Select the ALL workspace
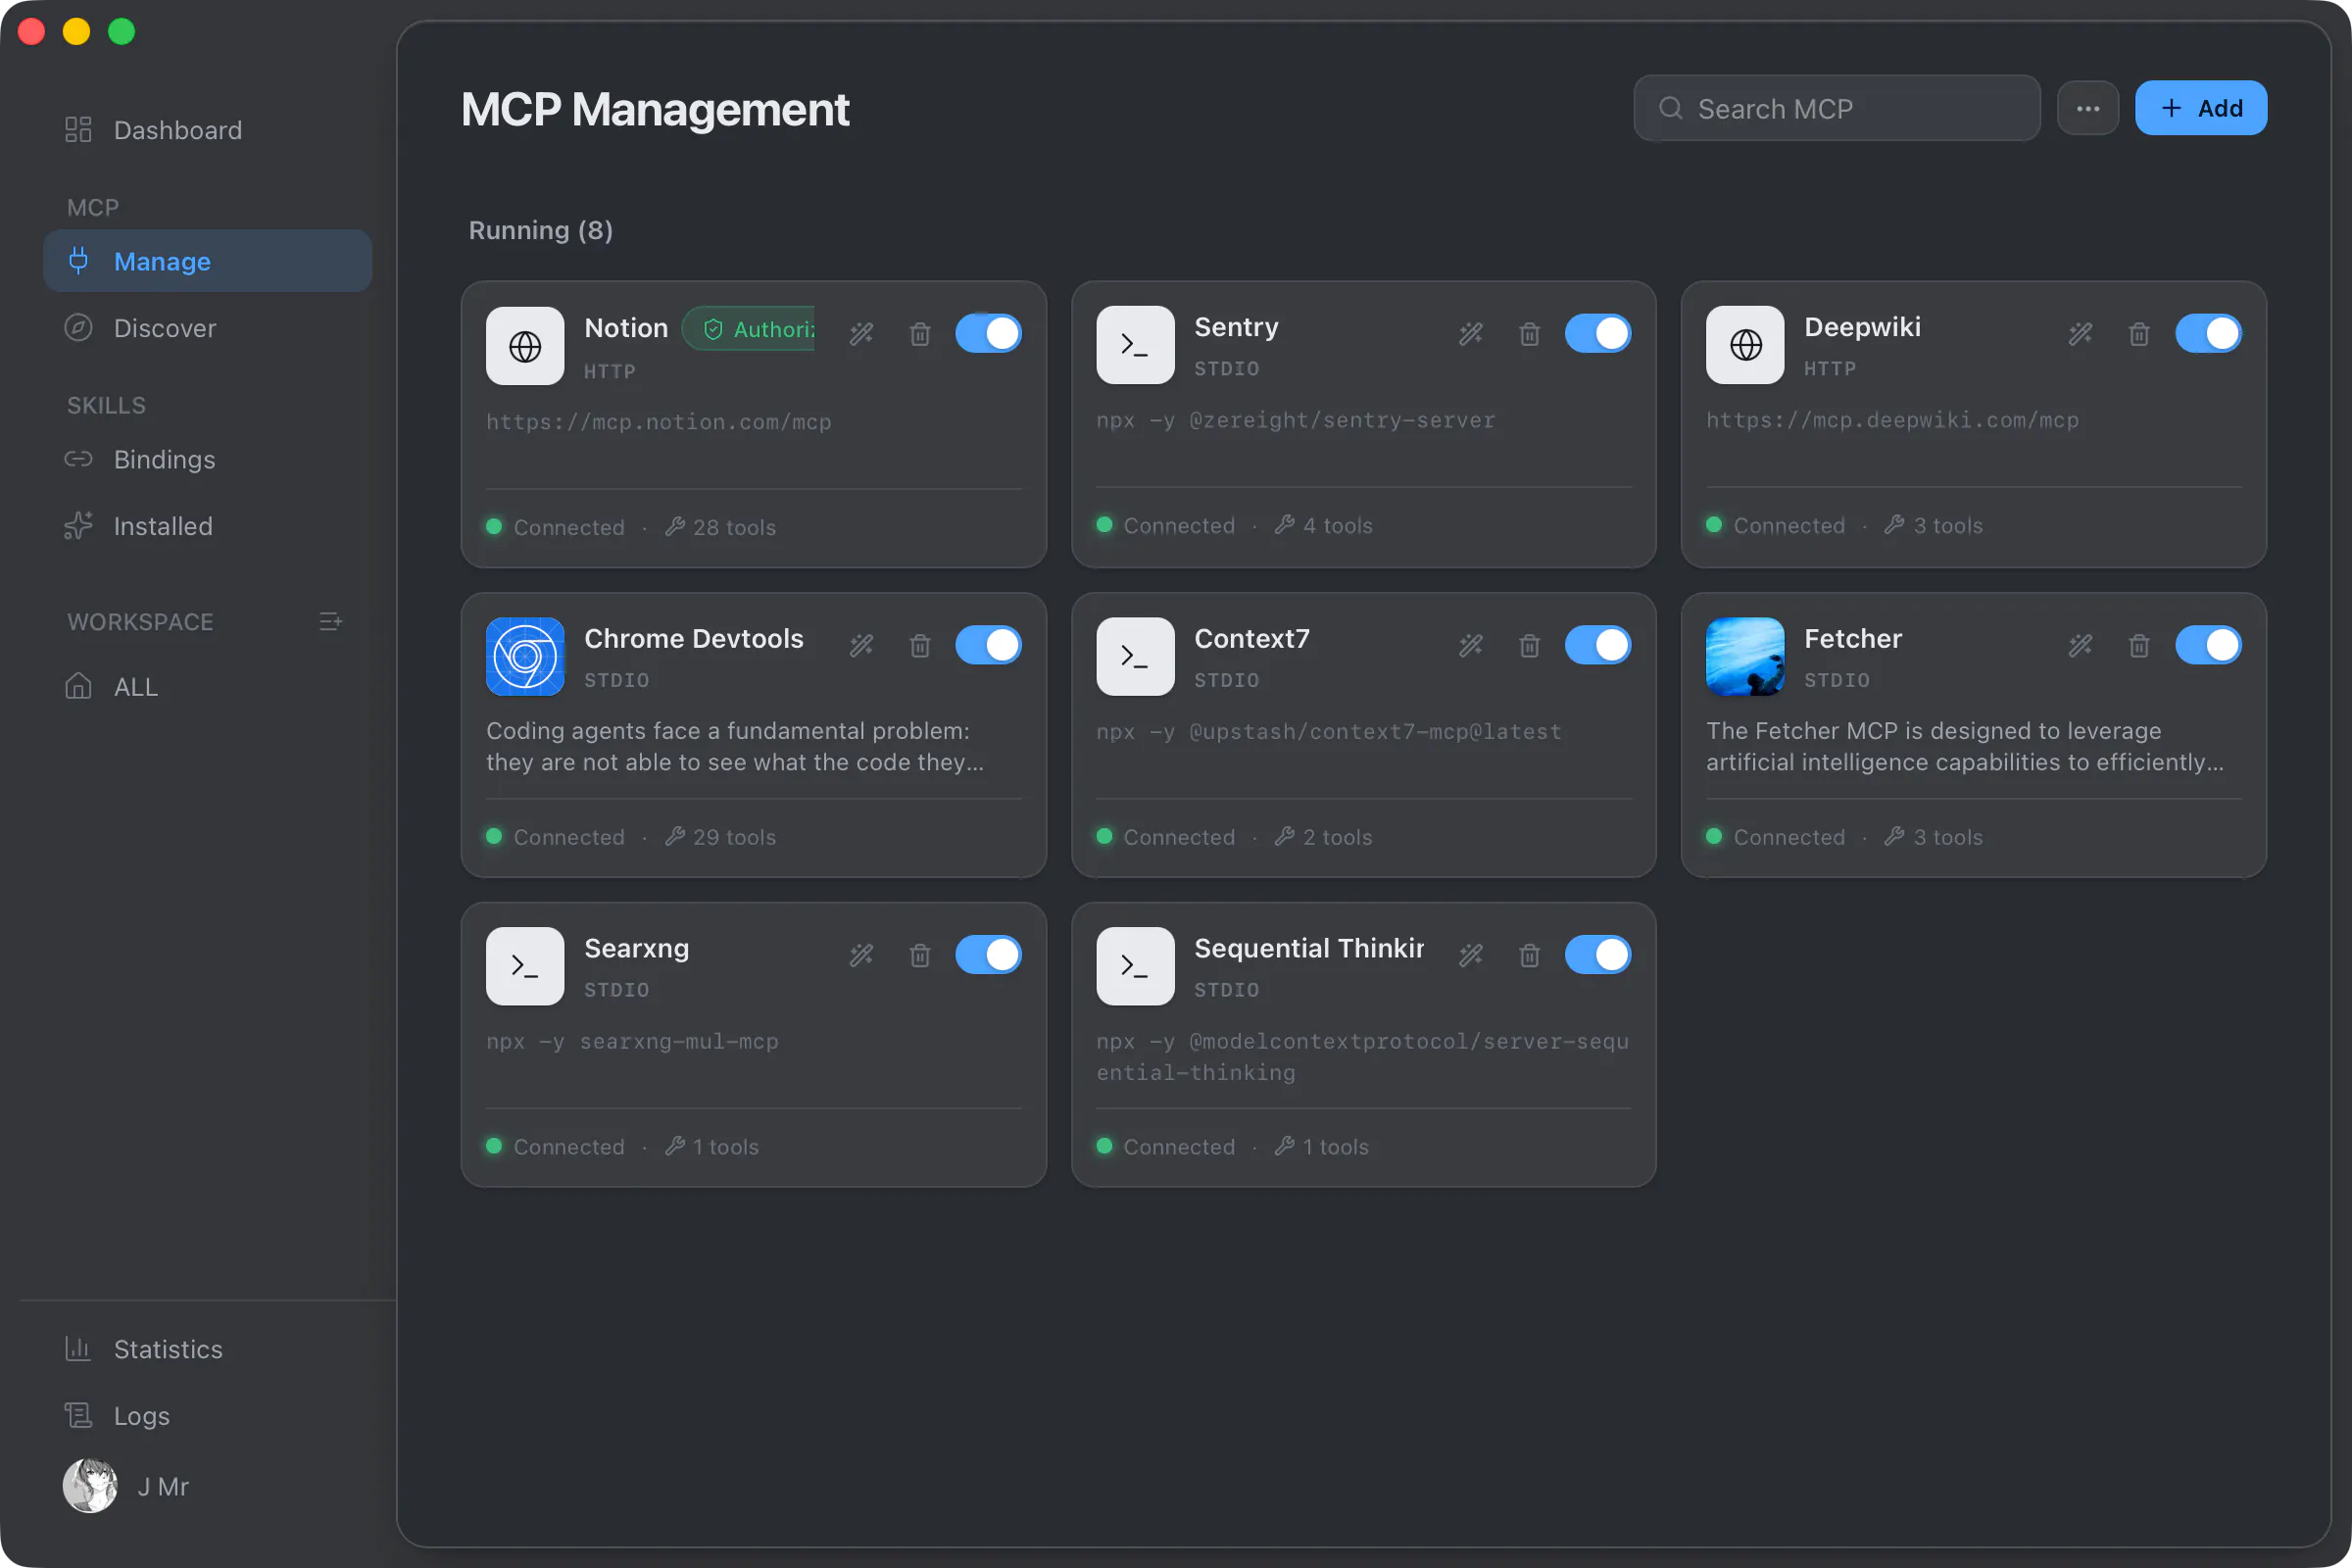This screenshot has height=1568, width=2352. click(208, 687)
